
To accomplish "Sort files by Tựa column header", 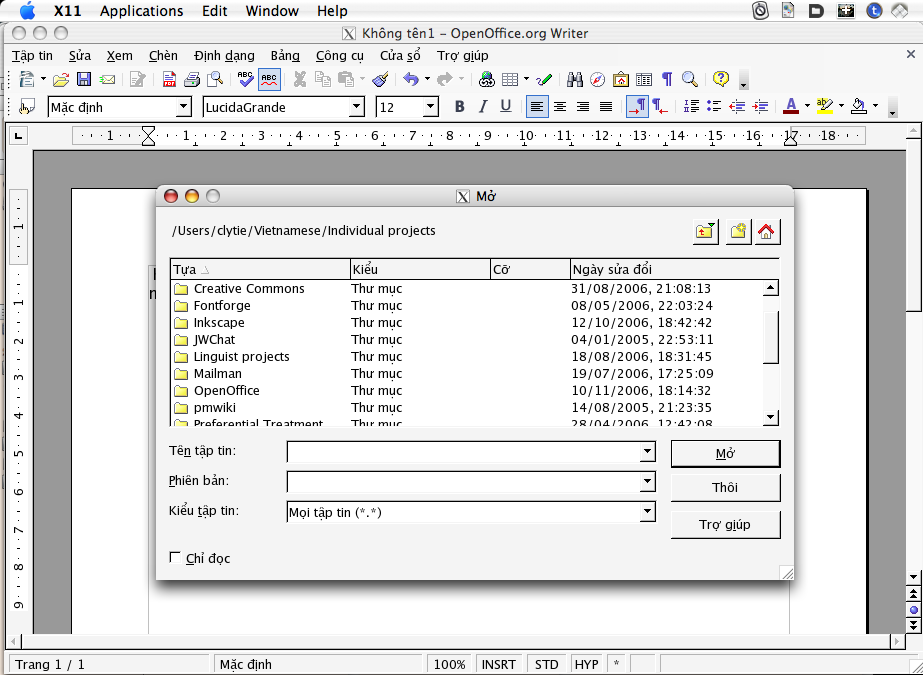I will coord(260,270).
